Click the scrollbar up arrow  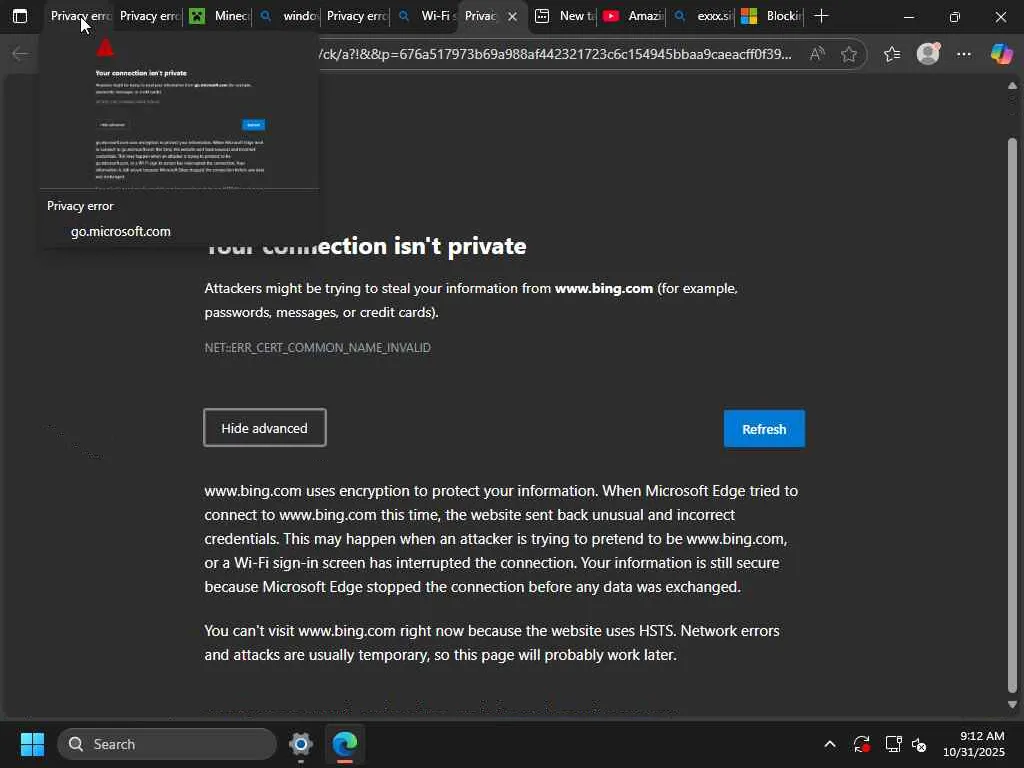(x=1012, y=86)
